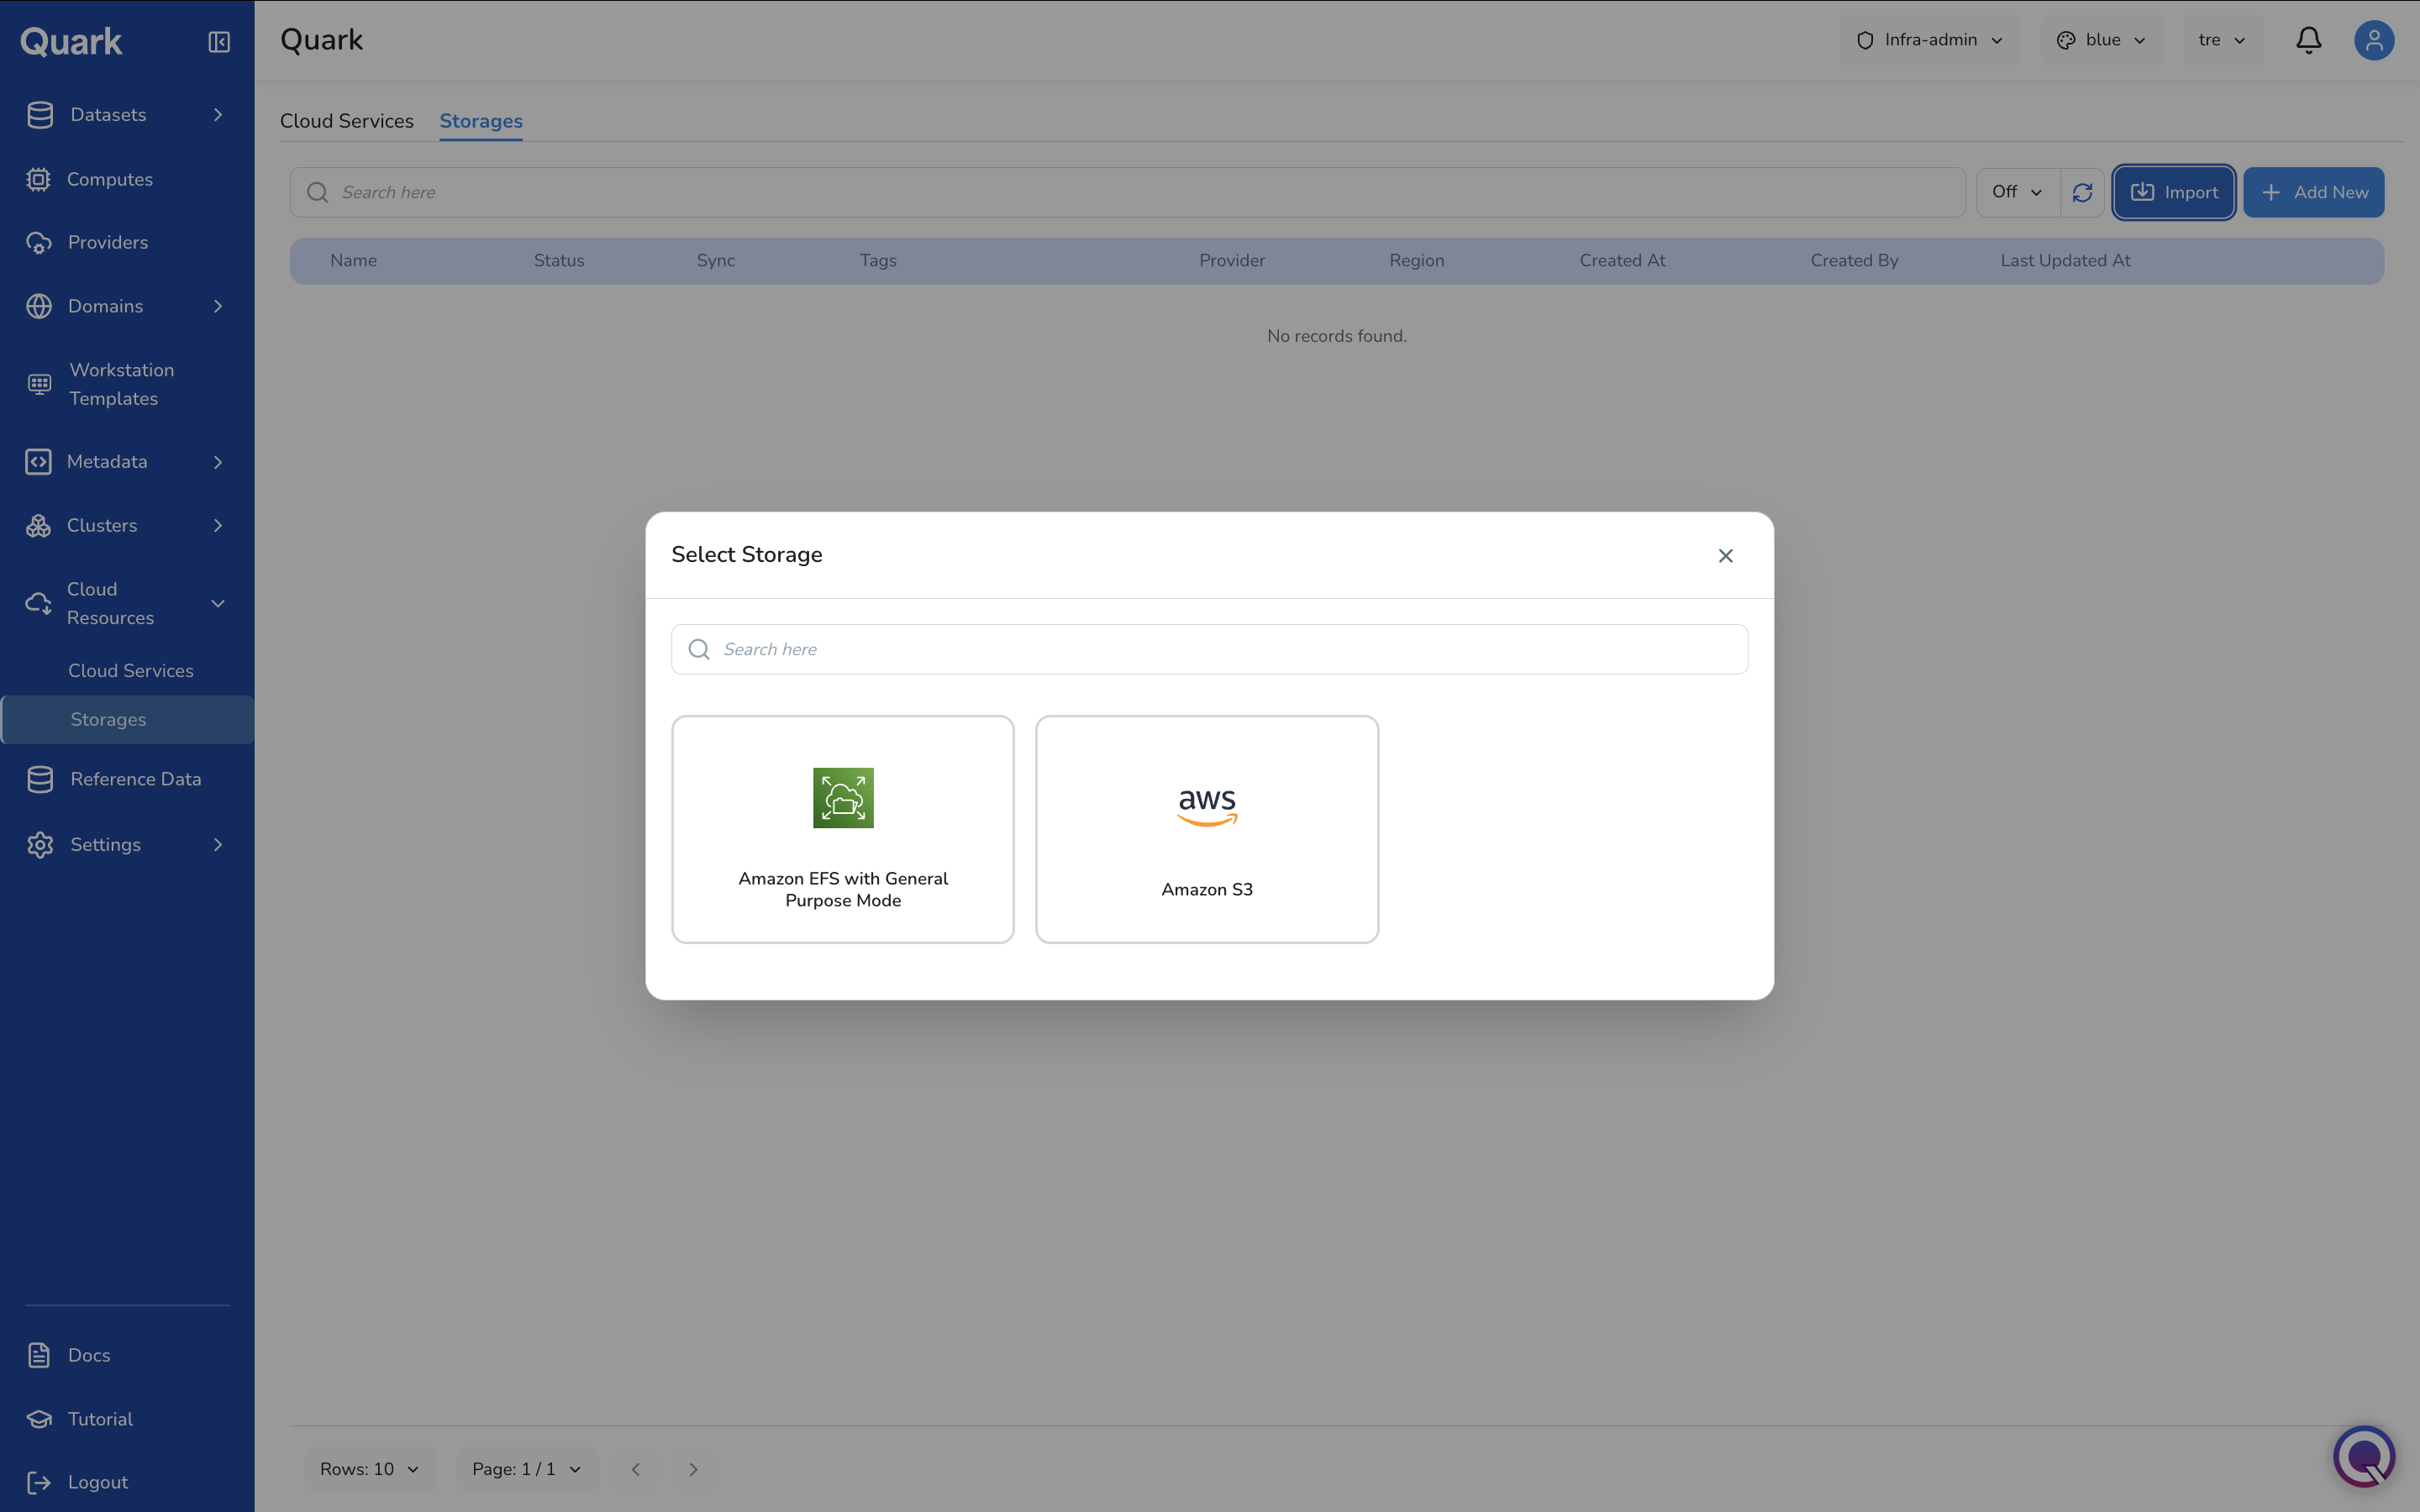Viewport: 2420px width, 1512px height.
Task: Click the Provider column header
Action: [1232, 260]
